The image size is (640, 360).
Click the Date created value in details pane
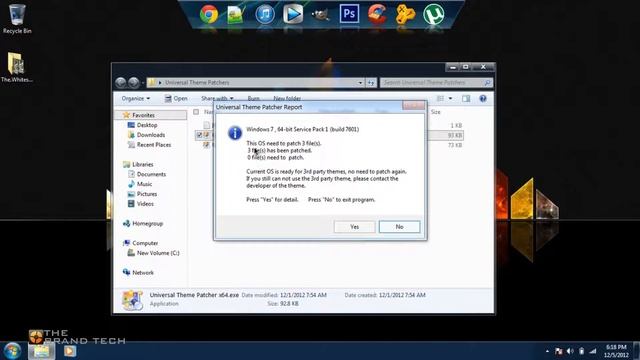[x=402, y=295]
